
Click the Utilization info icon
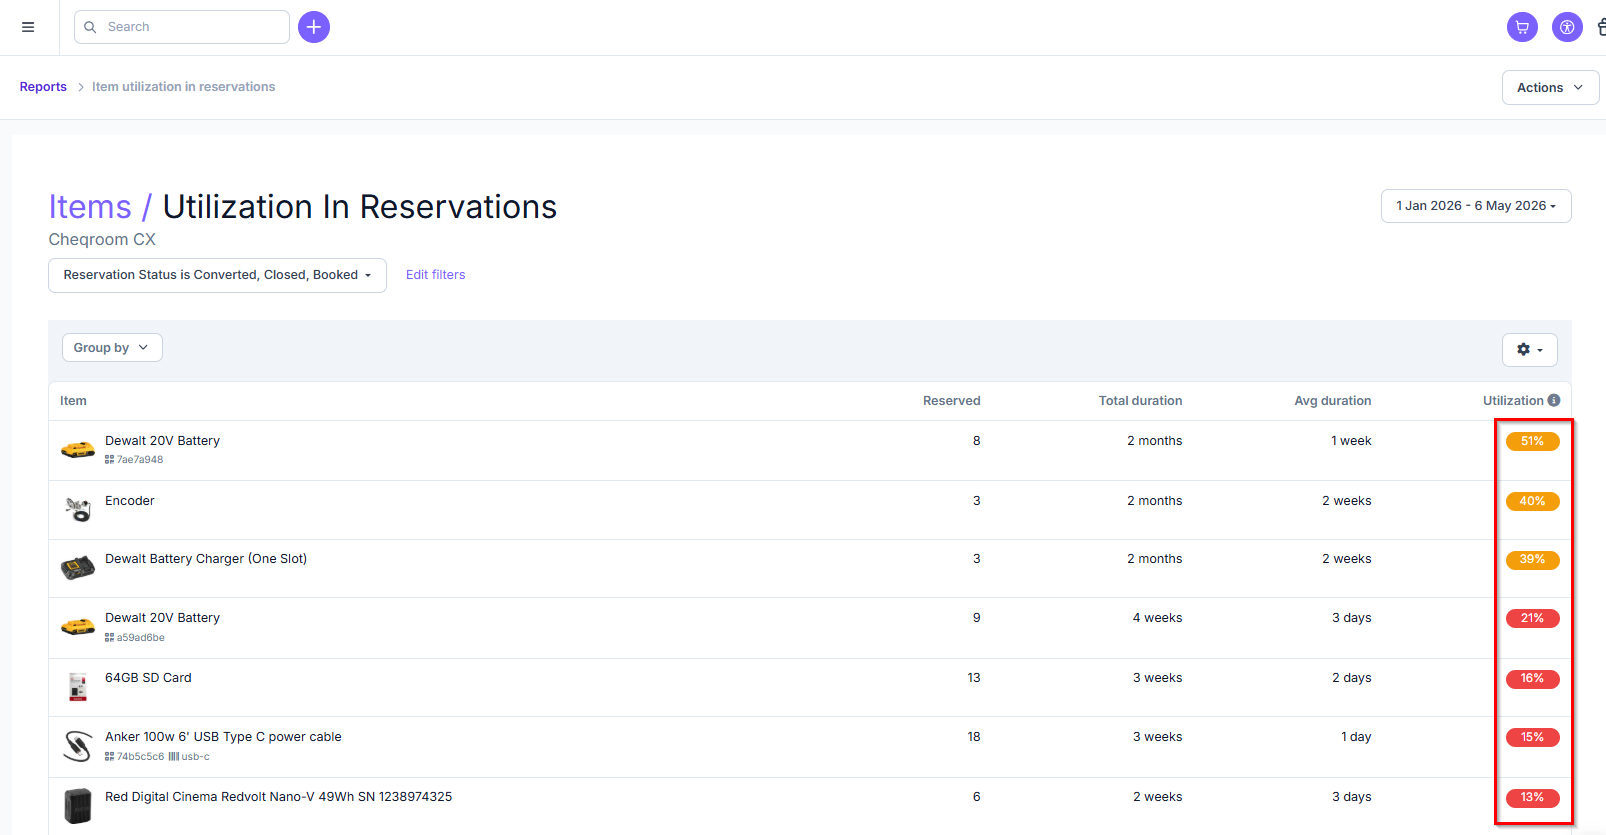pyautogui.click(x=1554, y=400)
